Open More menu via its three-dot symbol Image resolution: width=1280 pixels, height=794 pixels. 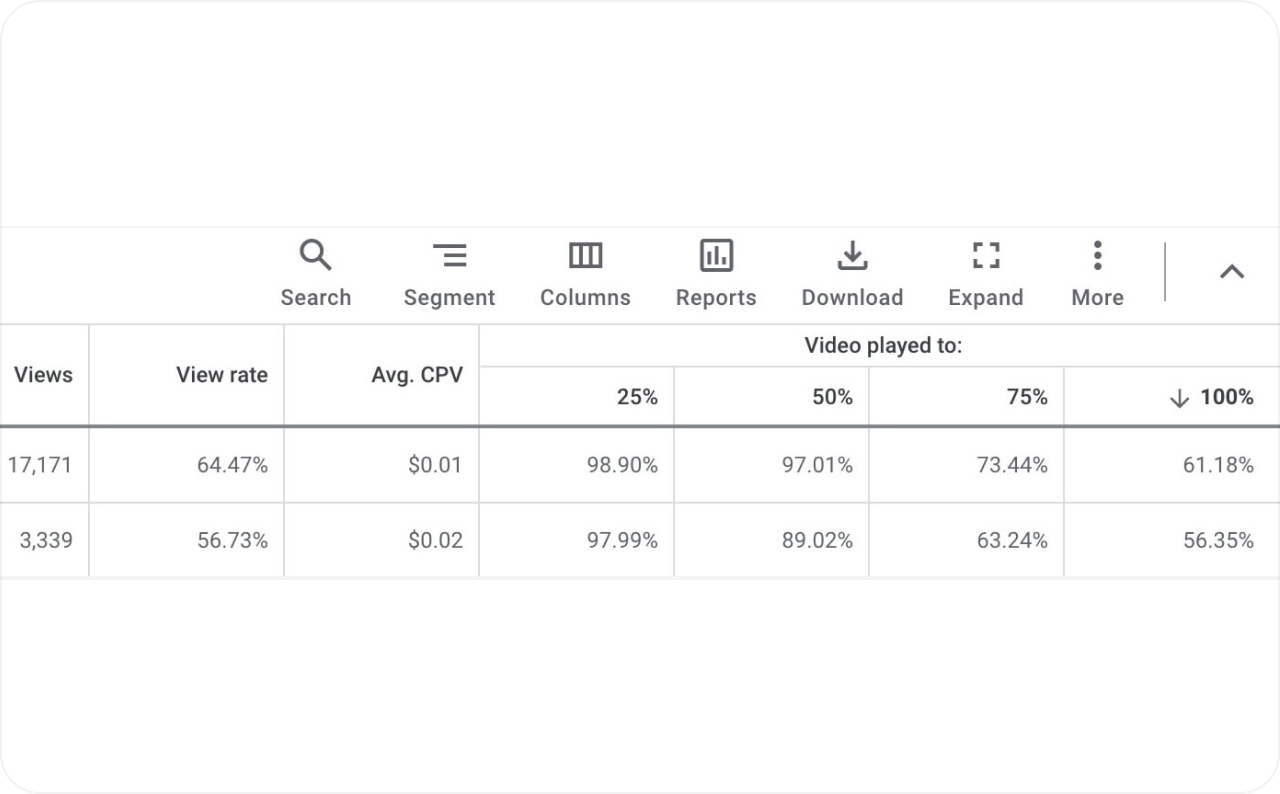[x=1097, y=255]
